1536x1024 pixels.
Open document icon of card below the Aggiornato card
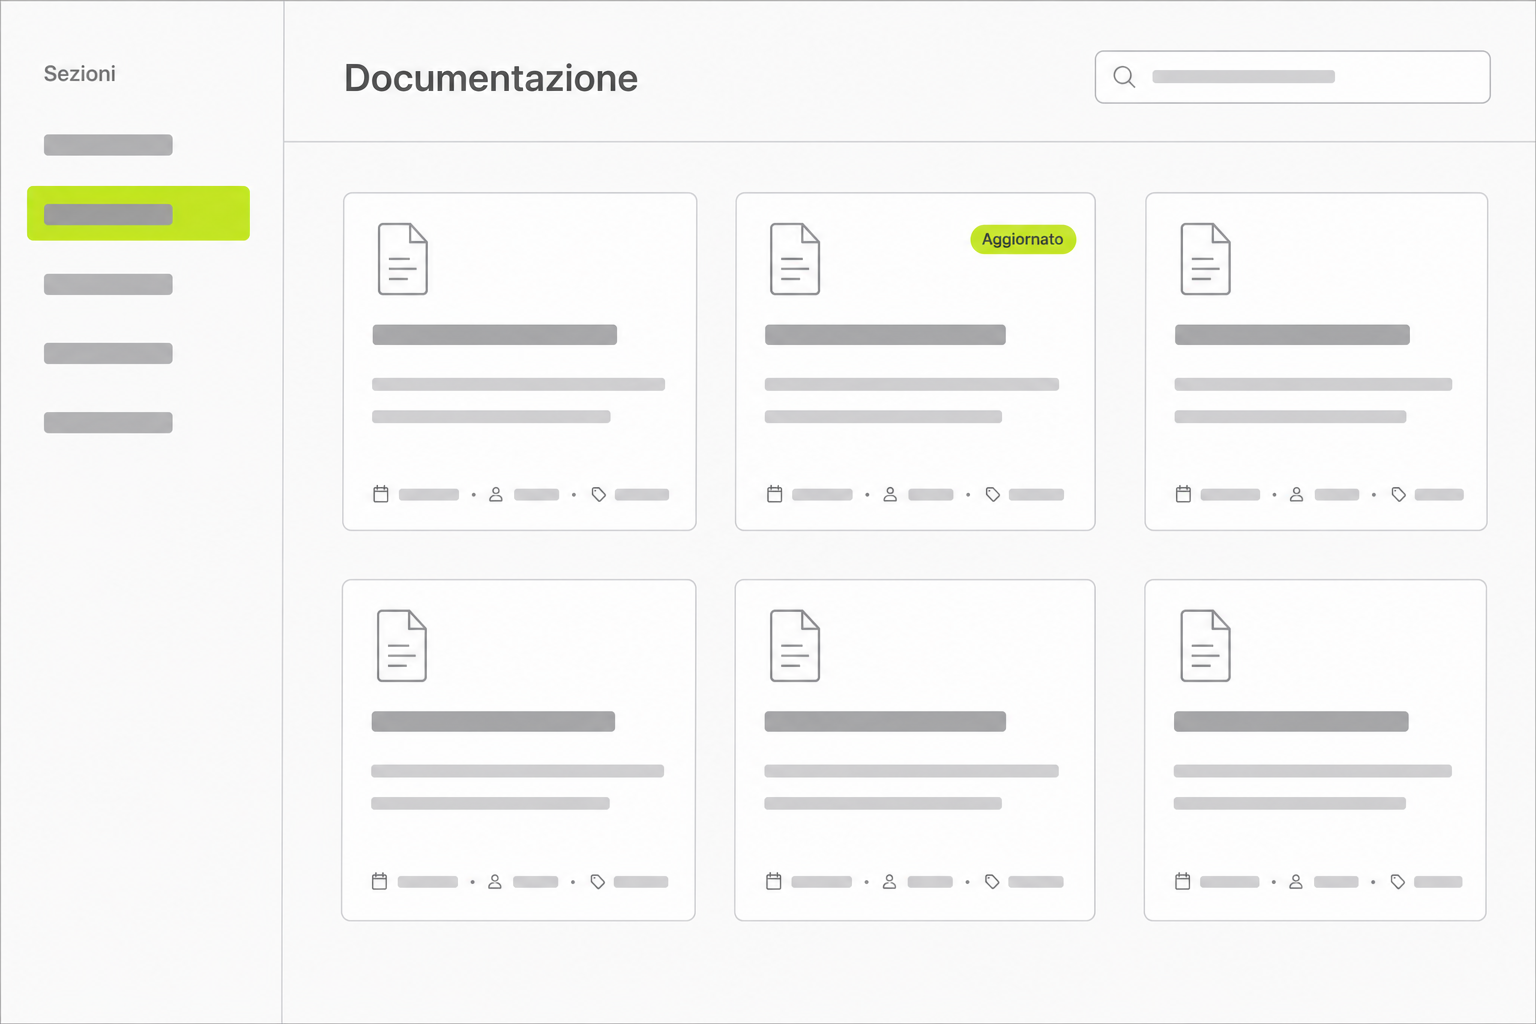(x=795, y=646)
